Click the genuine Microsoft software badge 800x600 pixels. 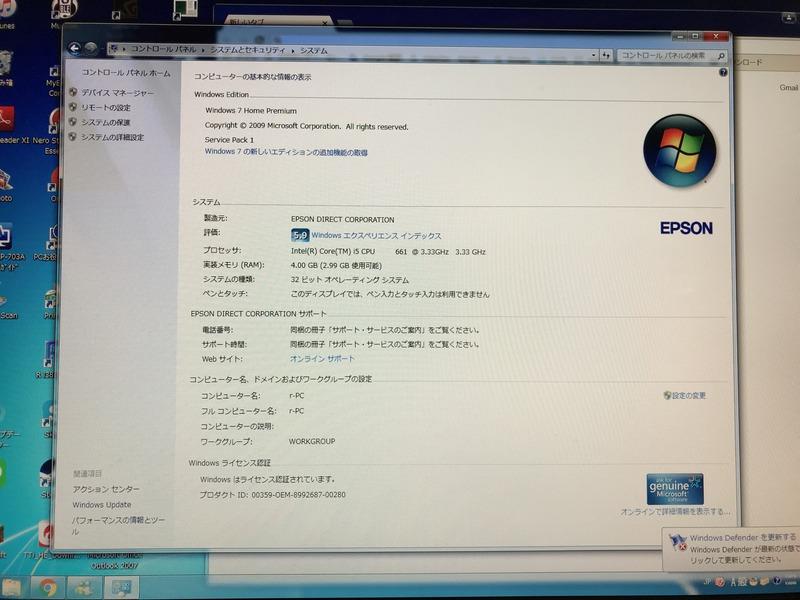pyautogui.click(x=675, y=489)
